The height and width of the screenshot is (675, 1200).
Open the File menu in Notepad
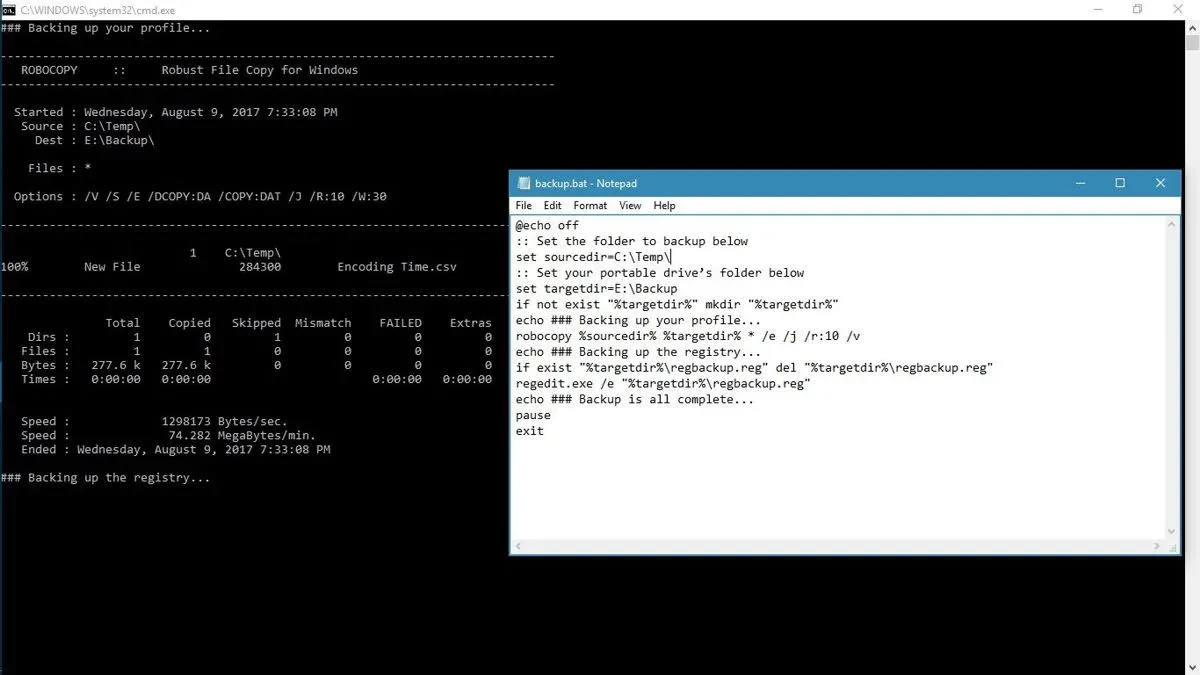pos(523,205)
